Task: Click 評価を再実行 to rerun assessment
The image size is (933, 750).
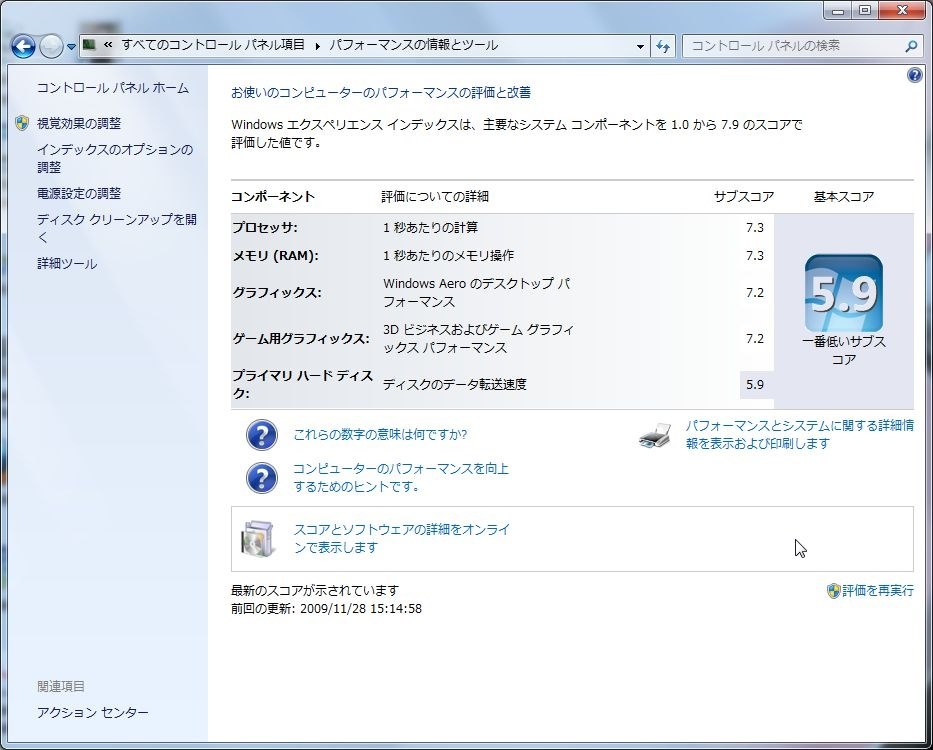Action: coord(878,591)
